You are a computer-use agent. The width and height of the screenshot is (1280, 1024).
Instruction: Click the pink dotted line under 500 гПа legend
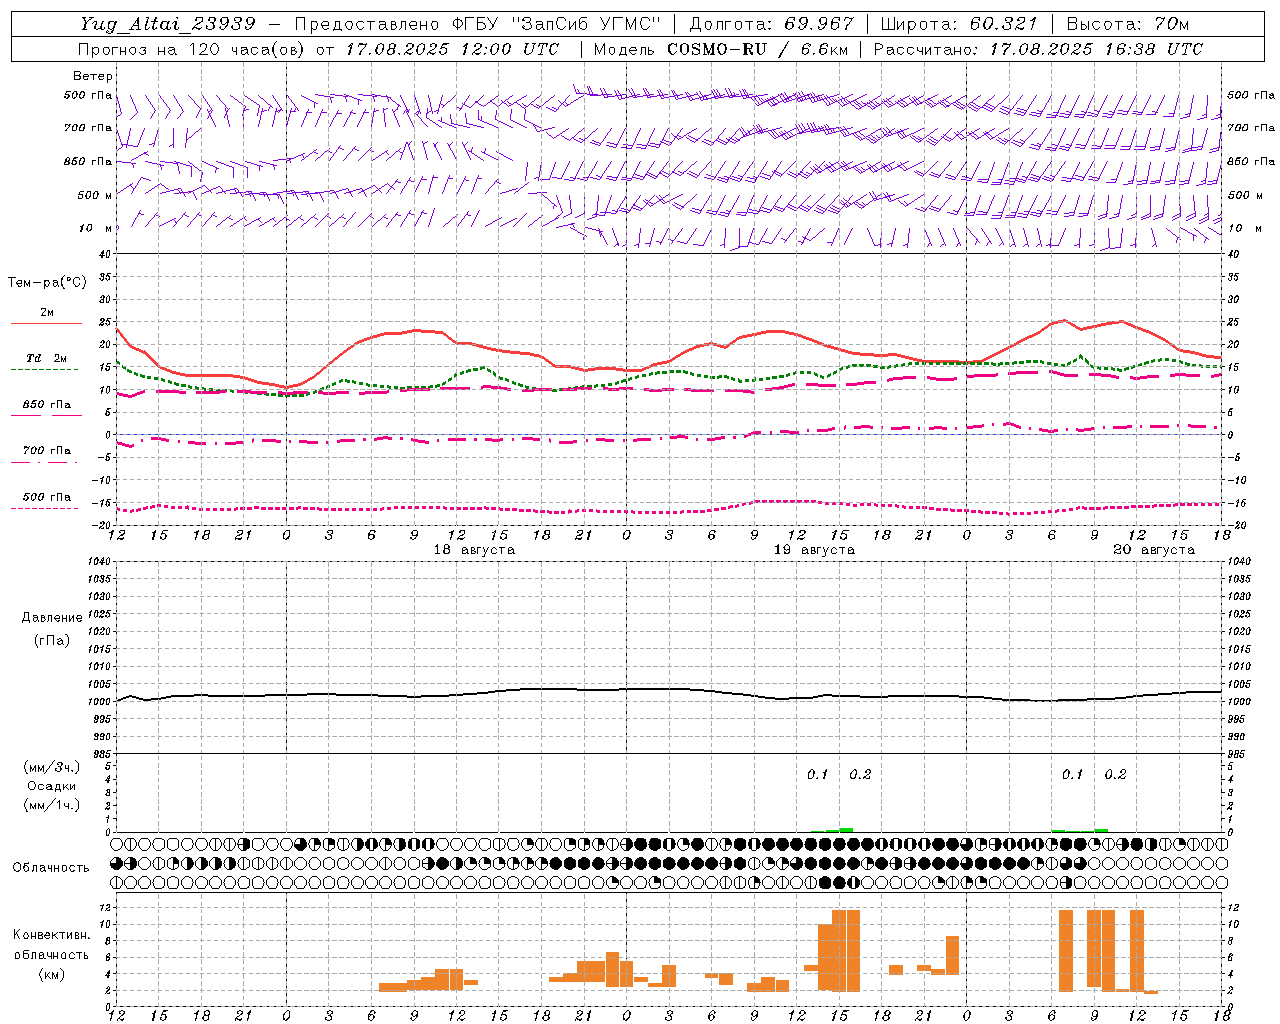[44, 509]
